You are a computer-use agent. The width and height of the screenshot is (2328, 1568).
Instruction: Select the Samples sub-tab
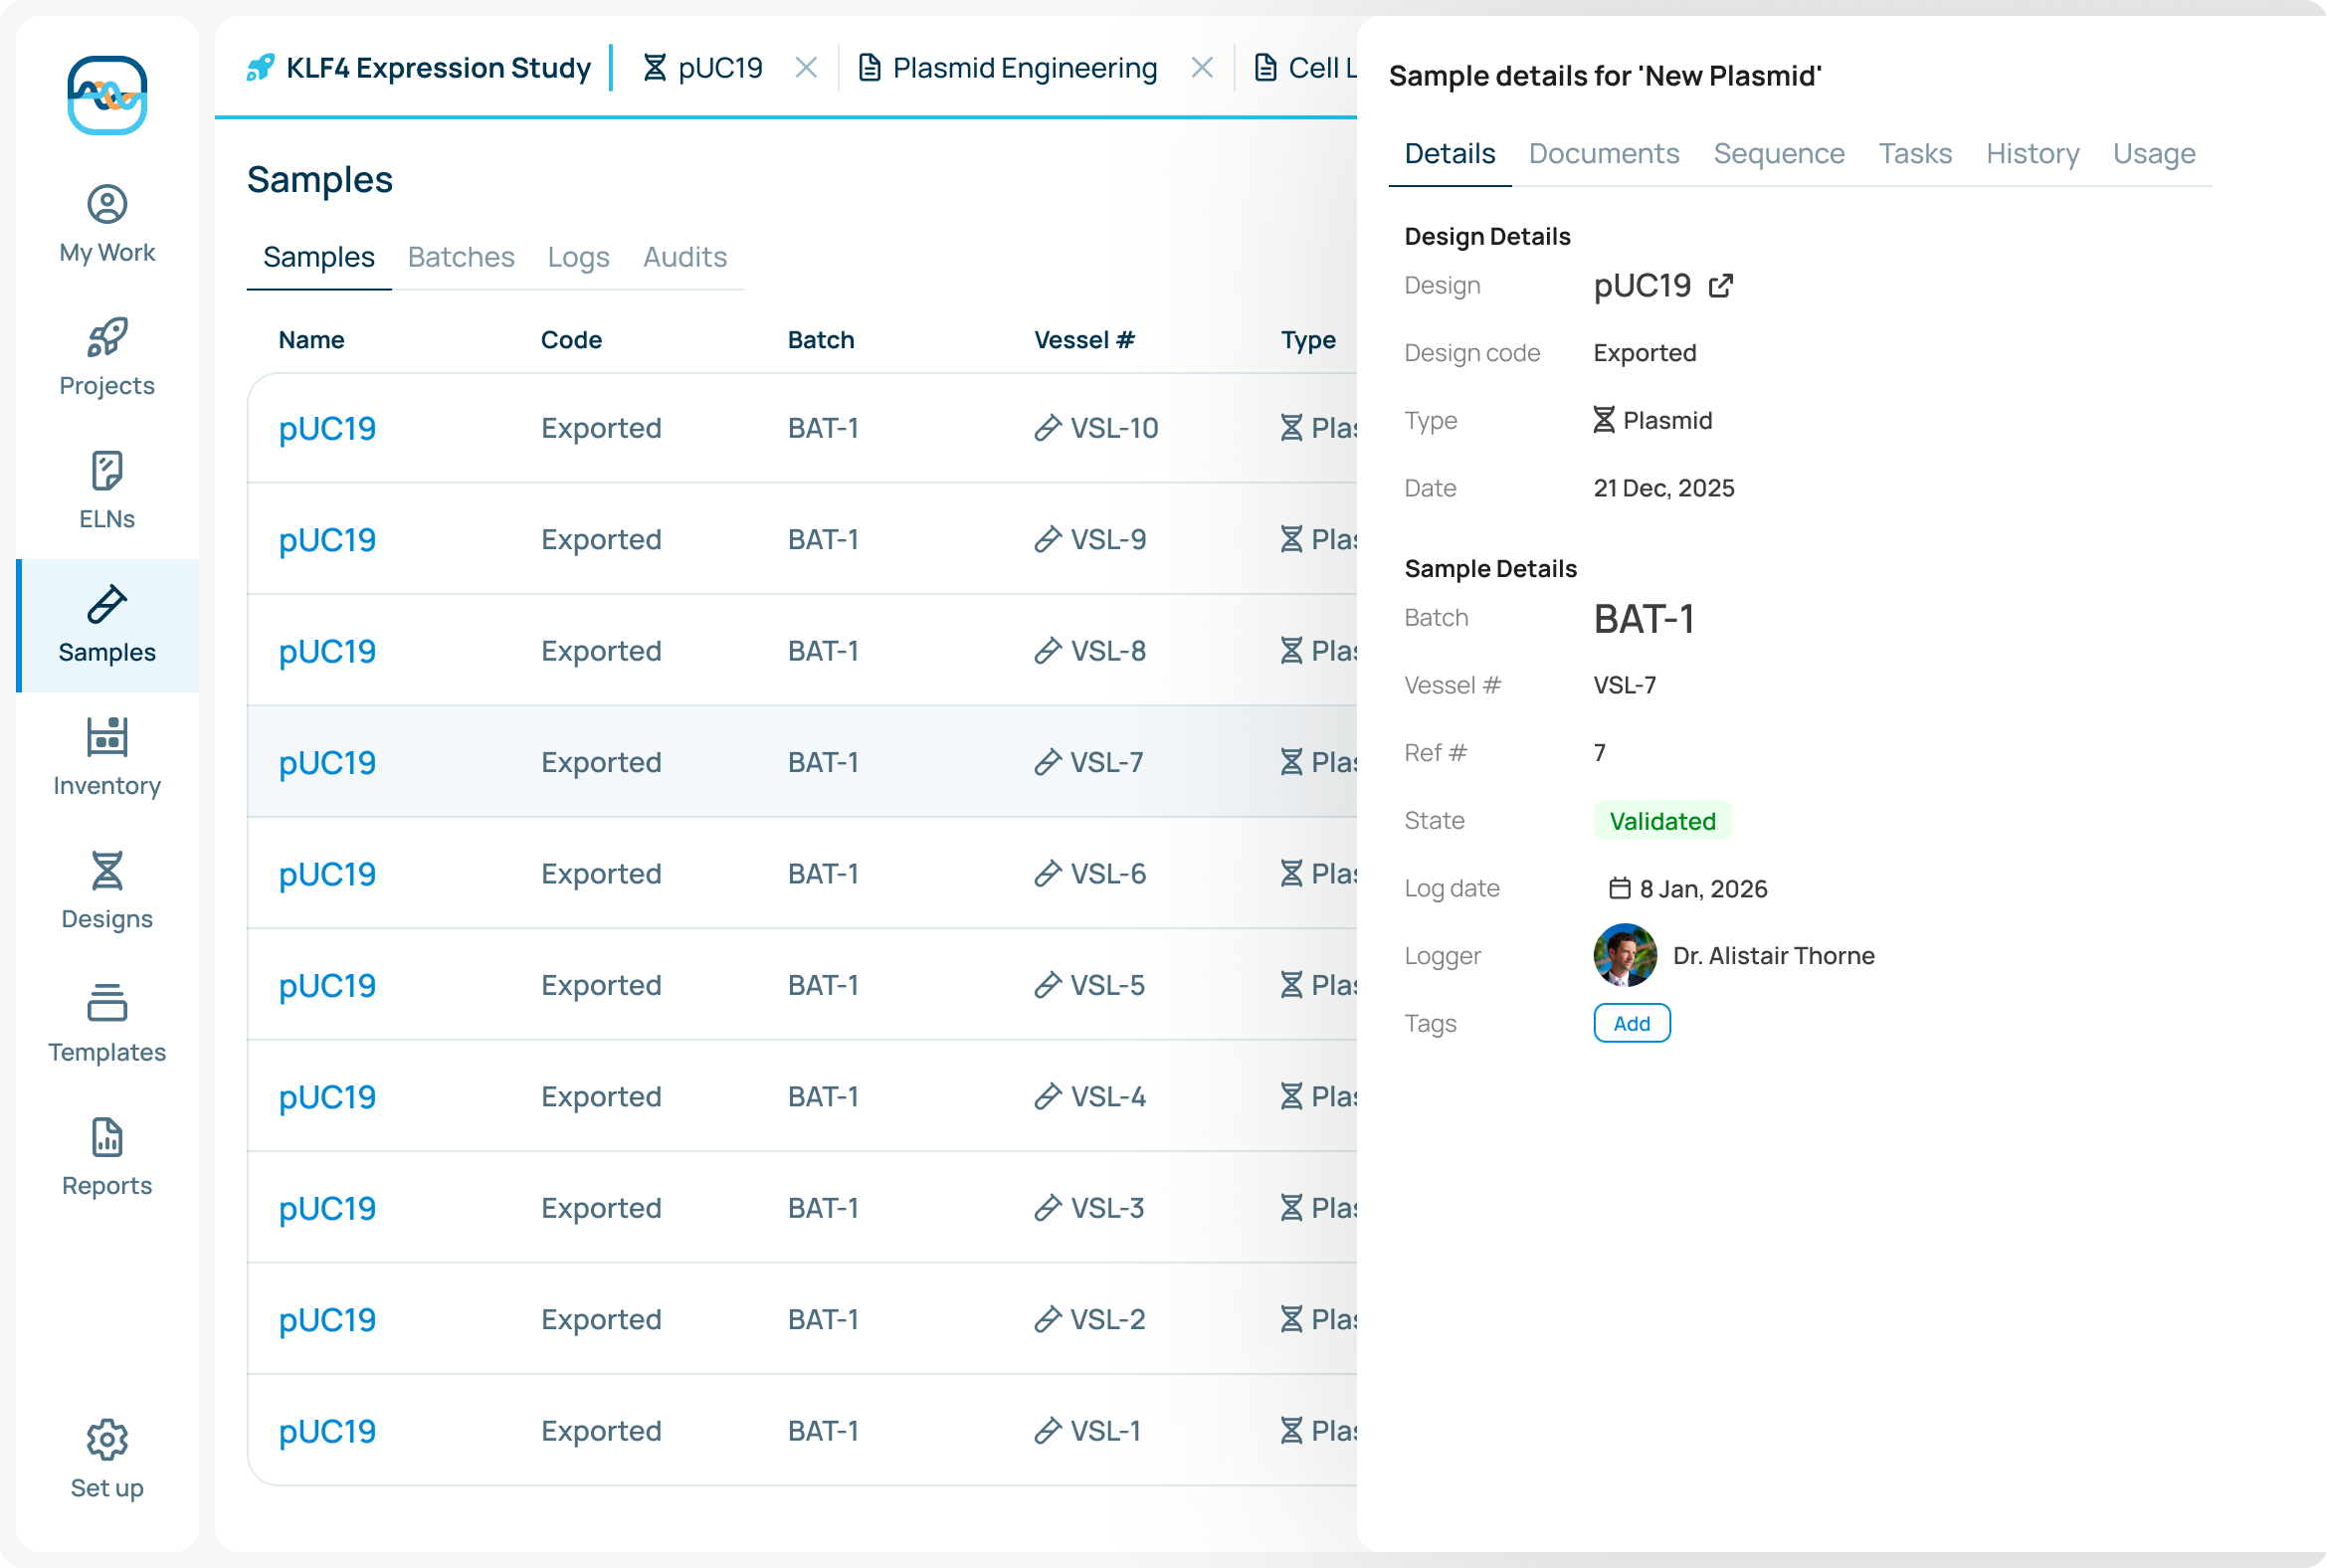pos(319,257)
